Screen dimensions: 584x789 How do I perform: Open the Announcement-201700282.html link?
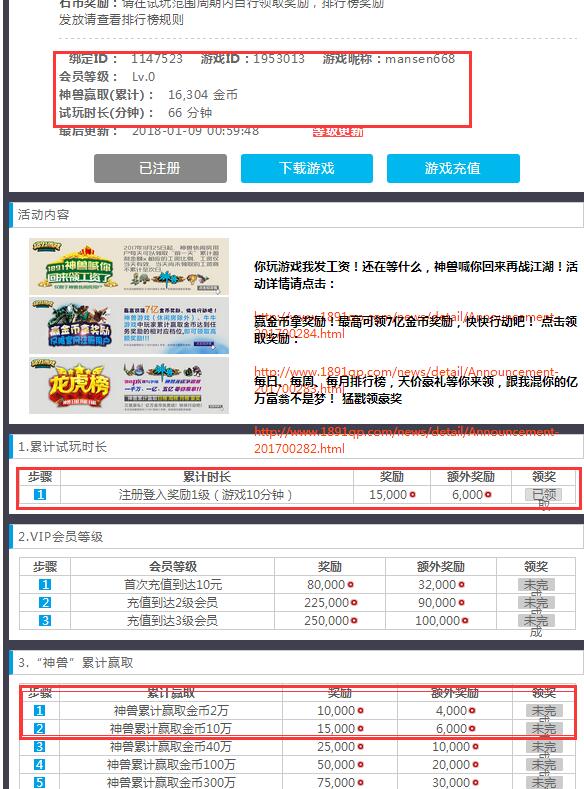point(405,440)
